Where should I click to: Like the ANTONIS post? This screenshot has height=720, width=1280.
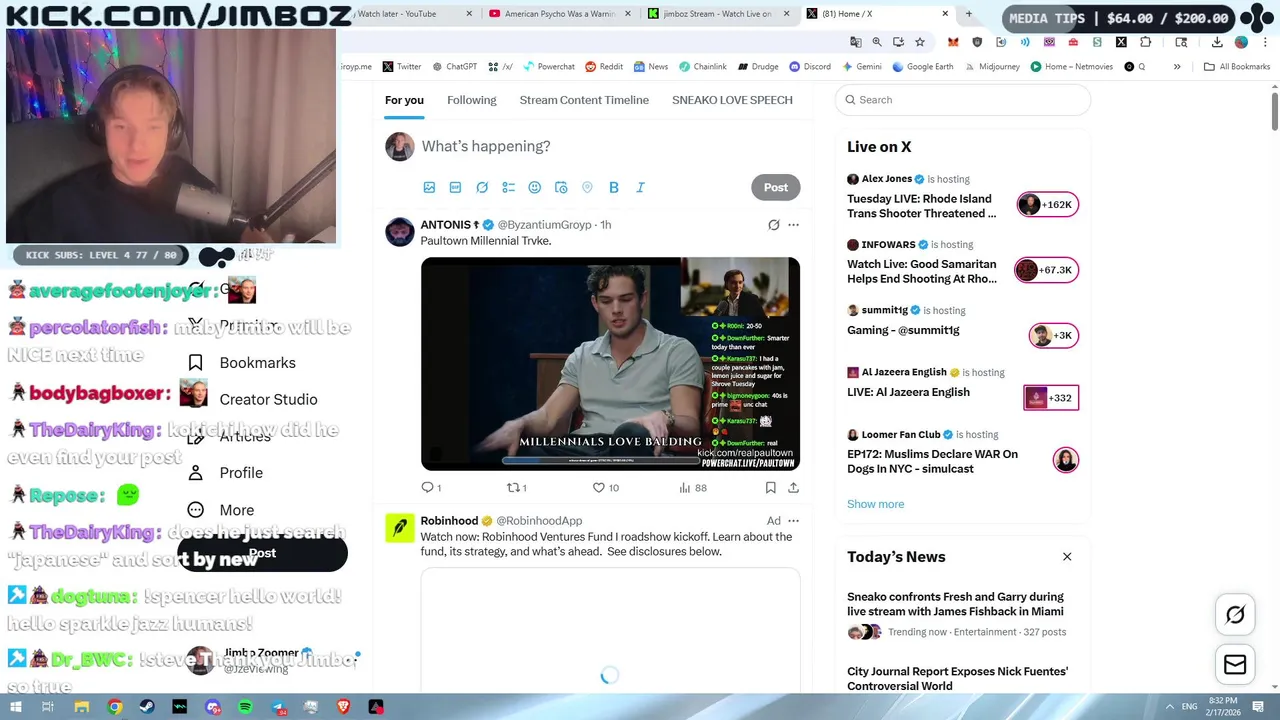605,487
